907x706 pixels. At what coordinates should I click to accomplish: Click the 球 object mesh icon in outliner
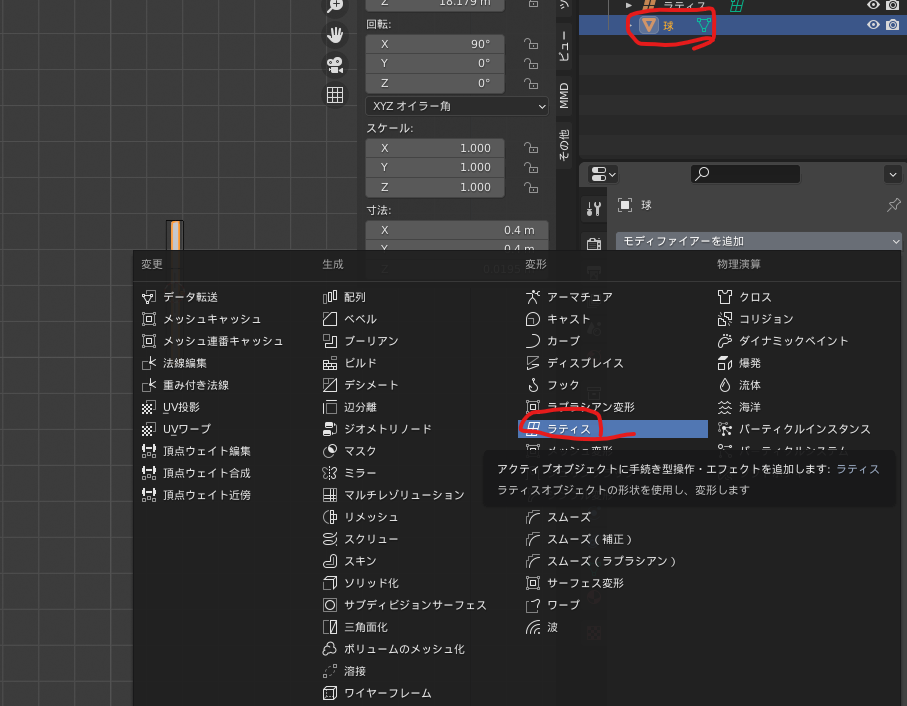(x=648, y=25)
